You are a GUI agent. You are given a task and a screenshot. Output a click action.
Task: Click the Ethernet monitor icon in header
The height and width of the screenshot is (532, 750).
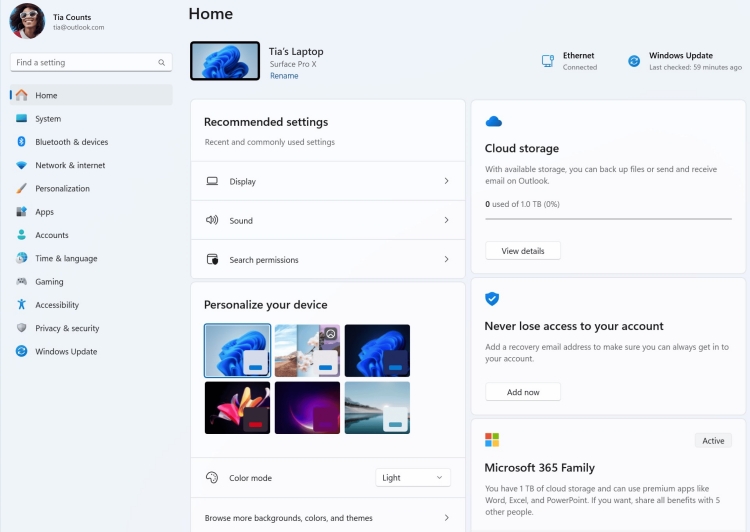(x=548, y=61)
